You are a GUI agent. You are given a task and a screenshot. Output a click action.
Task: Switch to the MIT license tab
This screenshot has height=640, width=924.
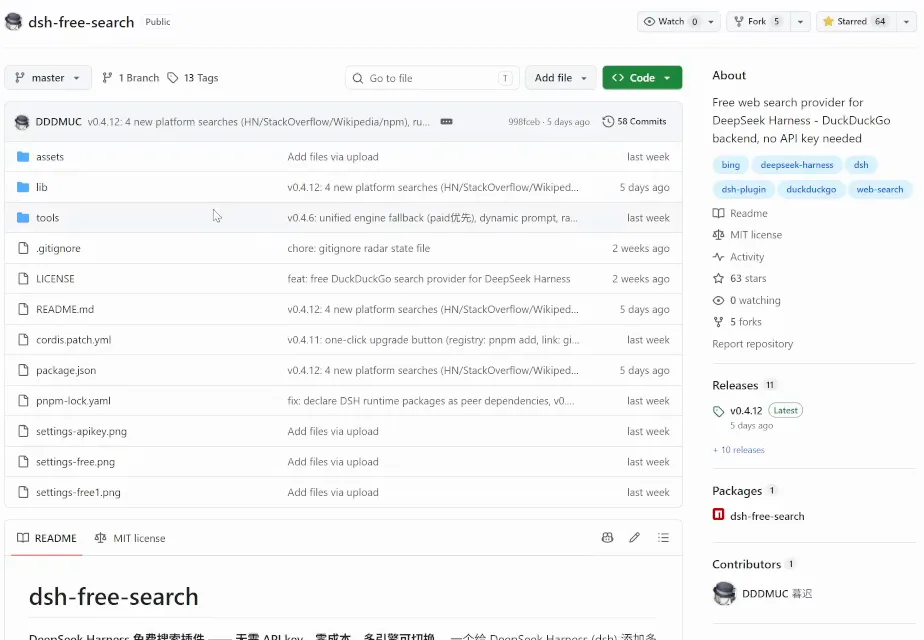[x=130, y=538]
